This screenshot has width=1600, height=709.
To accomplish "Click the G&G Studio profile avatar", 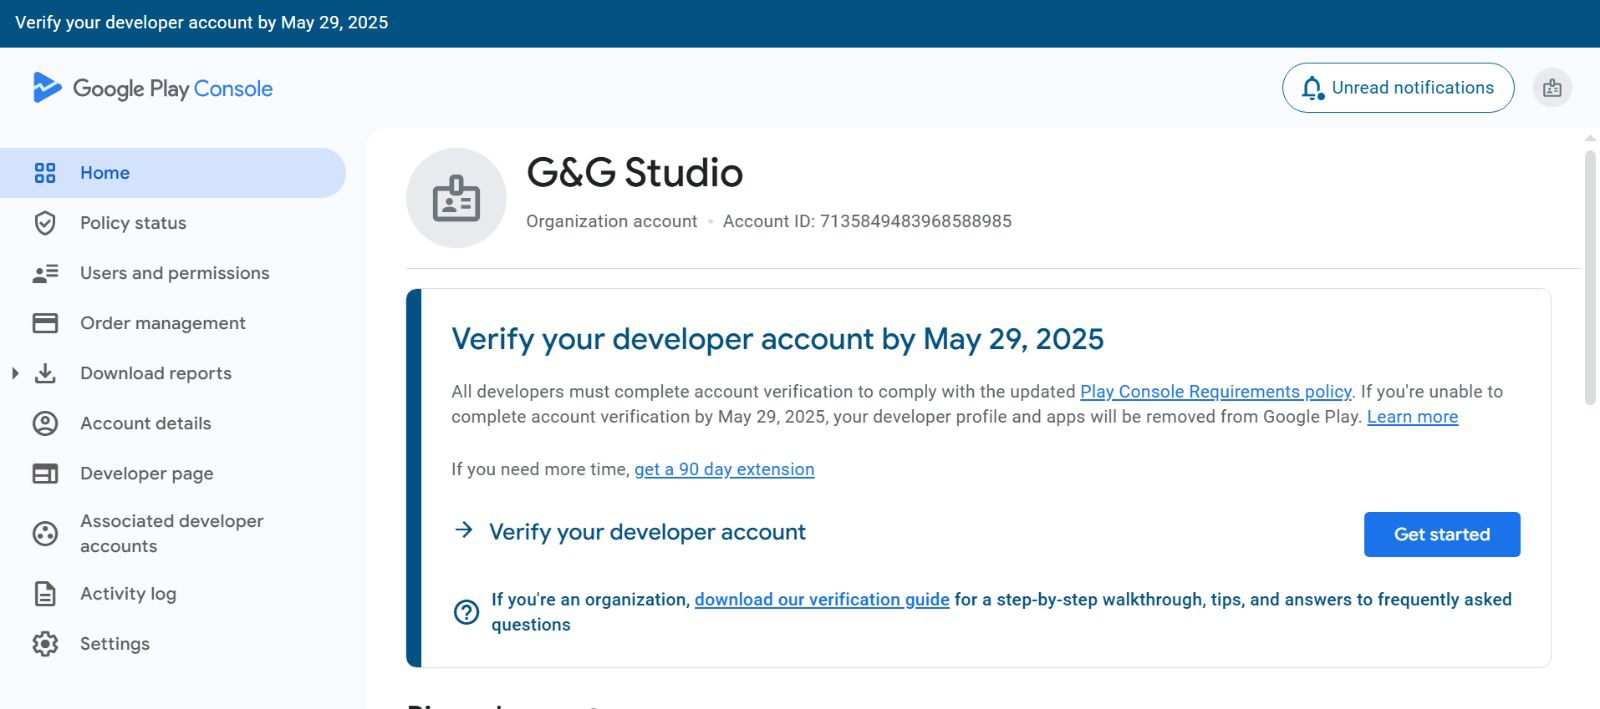I will [456, 198].
